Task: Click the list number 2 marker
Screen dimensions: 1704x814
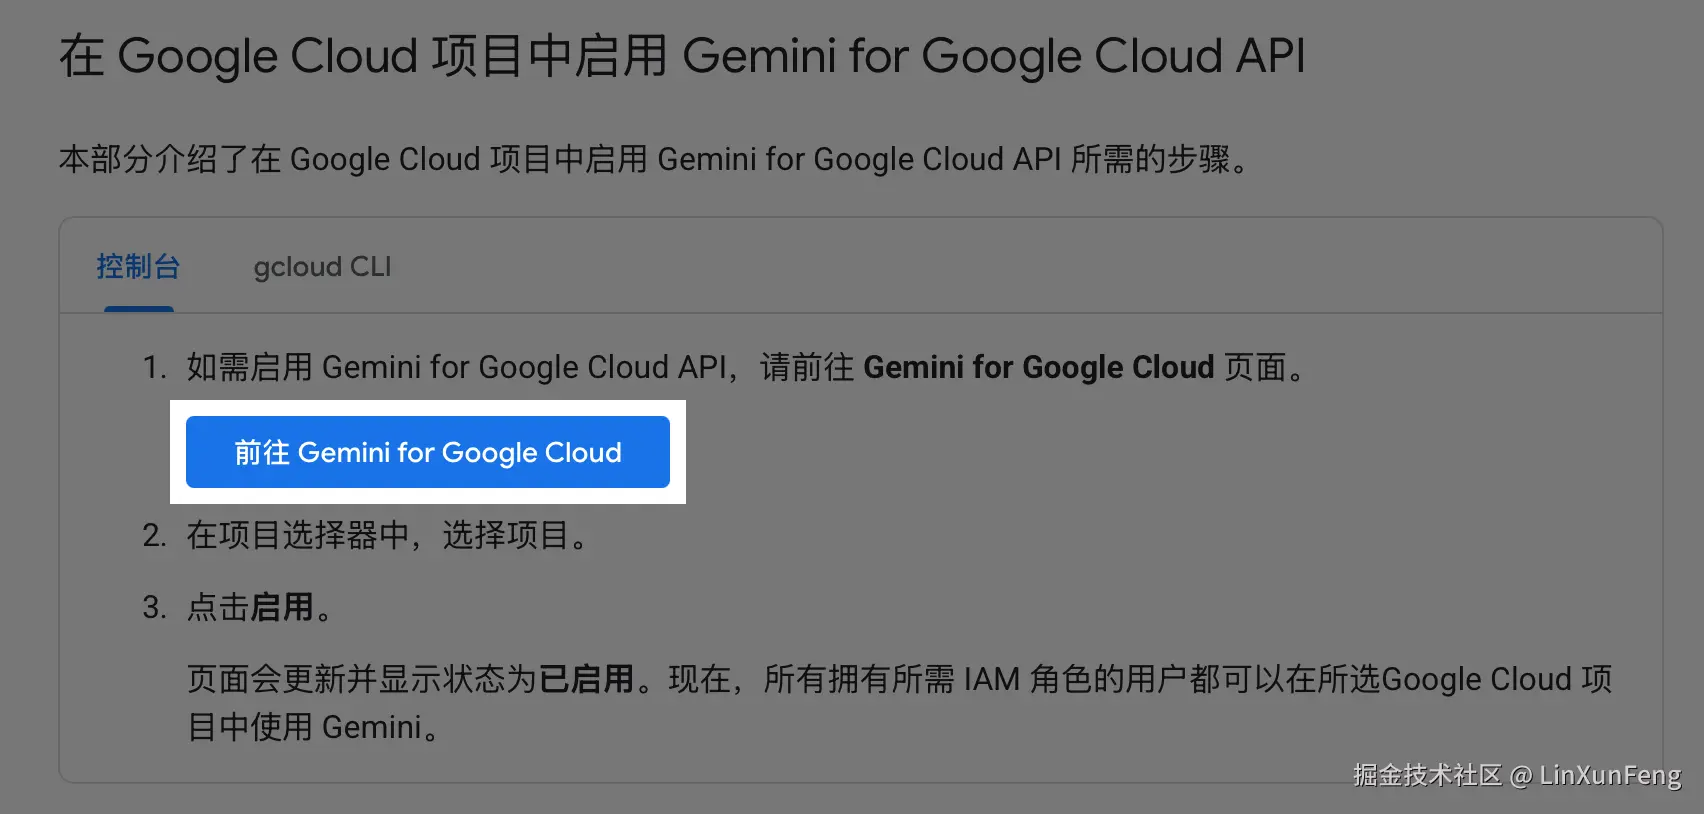Action: pos(153,535)
